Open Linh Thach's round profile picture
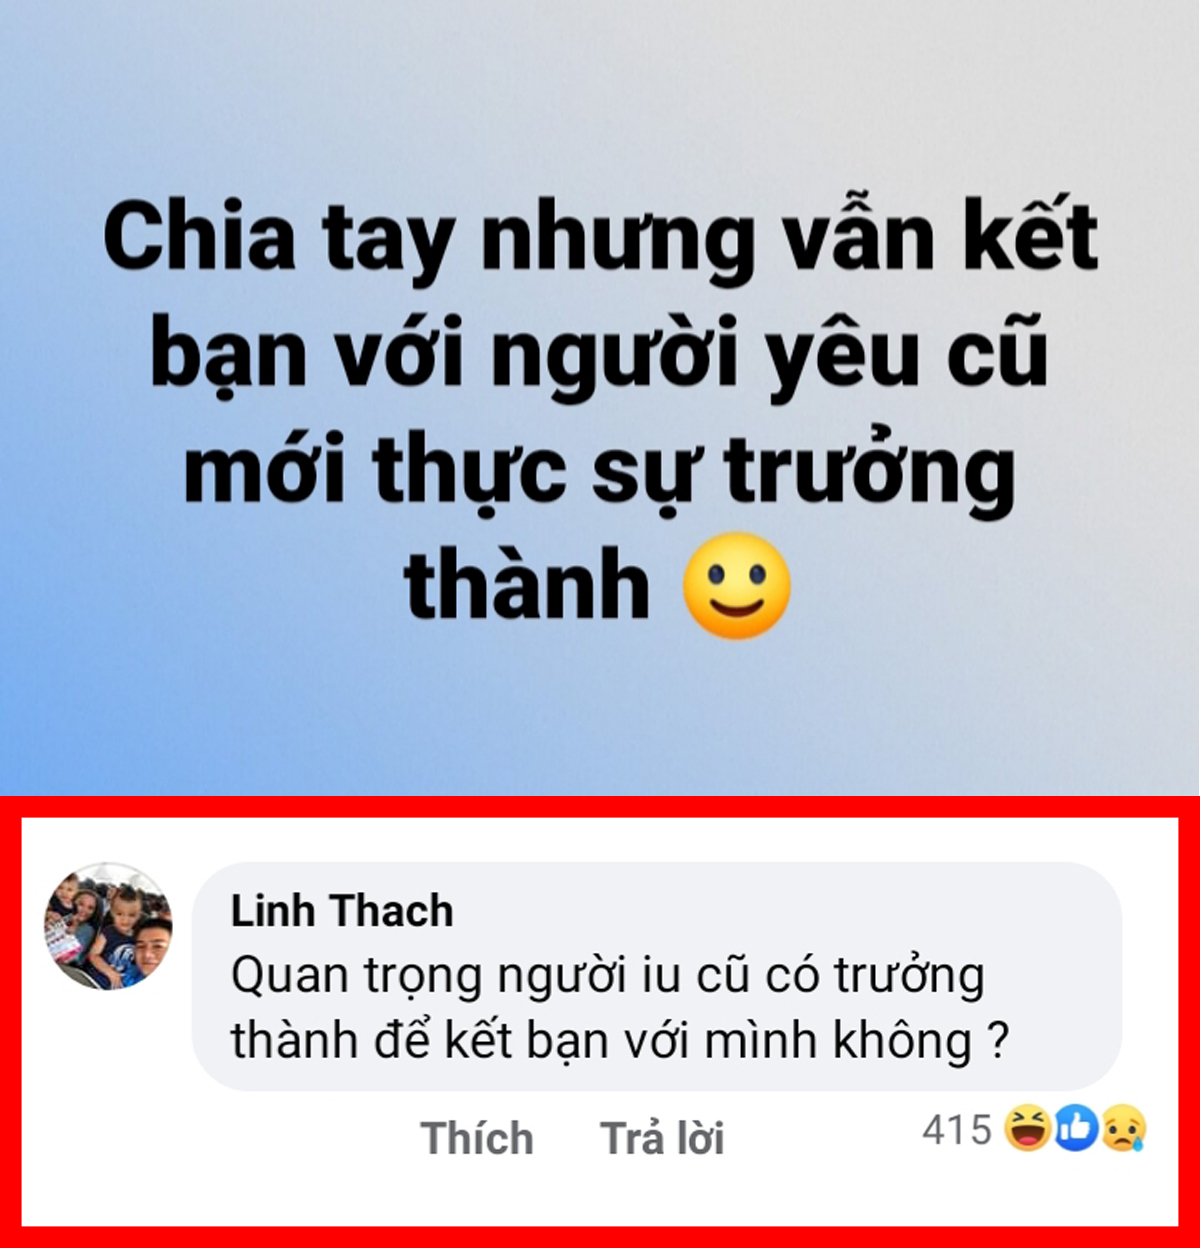 point(108,926)
